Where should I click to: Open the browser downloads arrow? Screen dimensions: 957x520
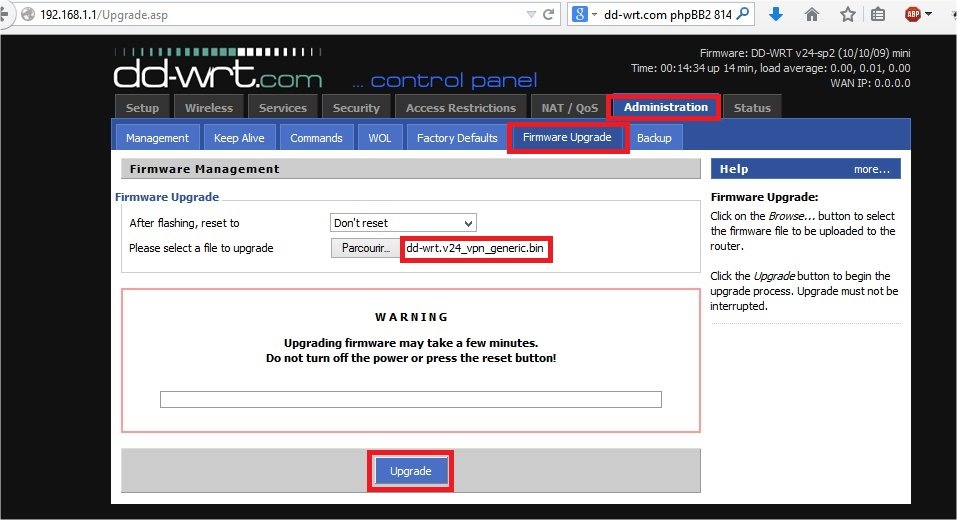pyautogui.click(x=776, y=15)
